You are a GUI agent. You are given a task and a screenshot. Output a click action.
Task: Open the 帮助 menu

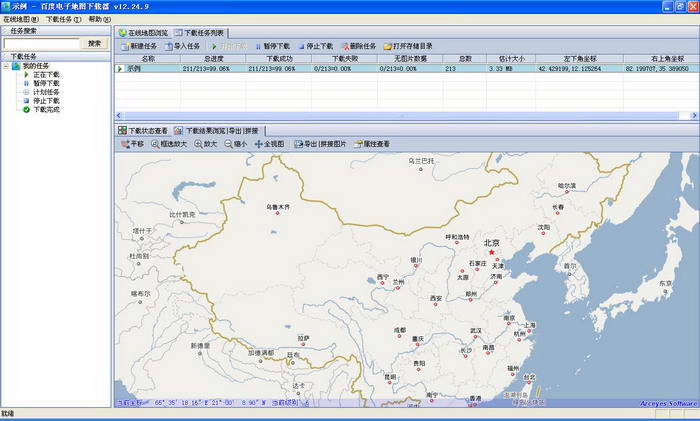point(100,19)
